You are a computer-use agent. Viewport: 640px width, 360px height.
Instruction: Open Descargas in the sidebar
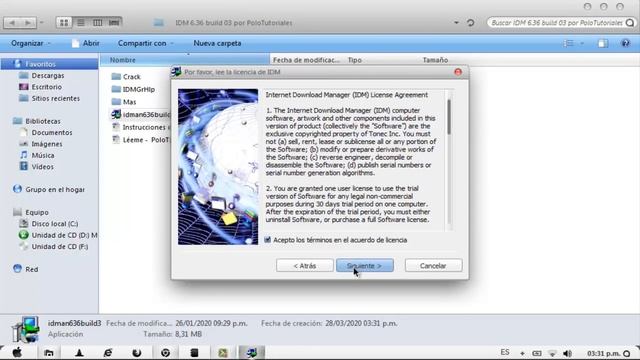coord(42,76)
